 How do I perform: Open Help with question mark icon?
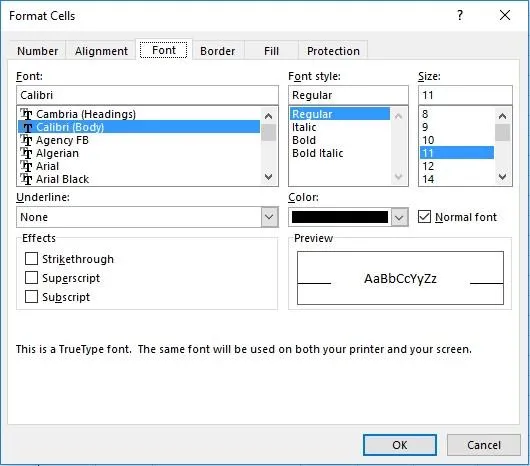(x=460, y=15)
